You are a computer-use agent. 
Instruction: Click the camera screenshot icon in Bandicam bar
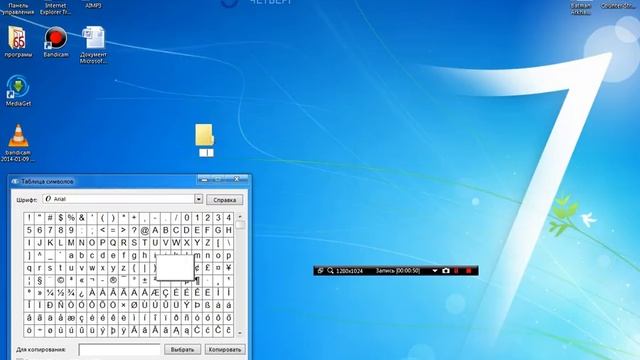(446, 271)
